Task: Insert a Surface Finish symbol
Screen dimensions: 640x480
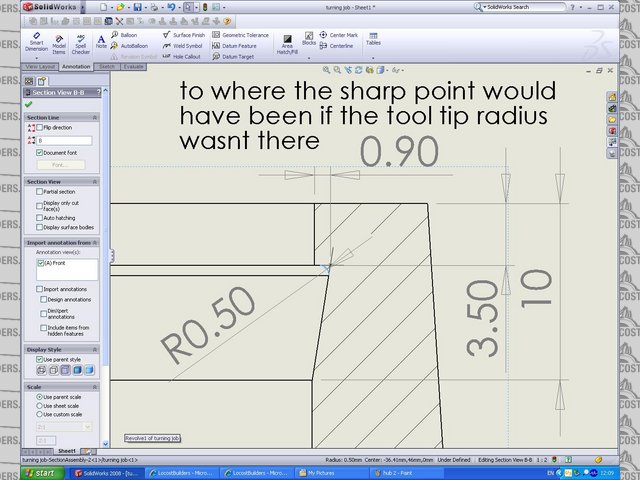Action: click(x=184, y=35)
